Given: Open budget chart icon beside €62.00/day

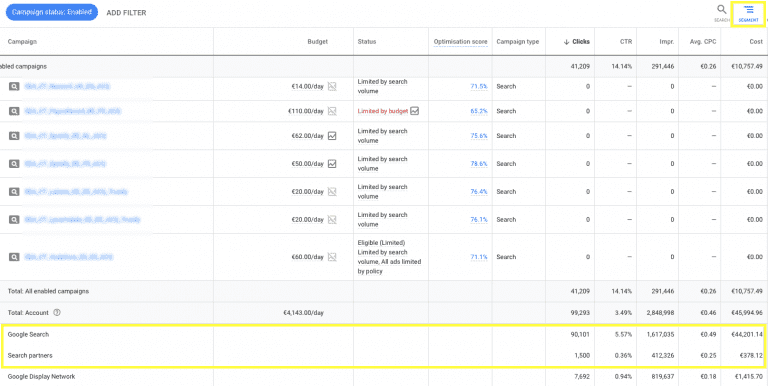Looking at the screenshot, I should [332, 136].
